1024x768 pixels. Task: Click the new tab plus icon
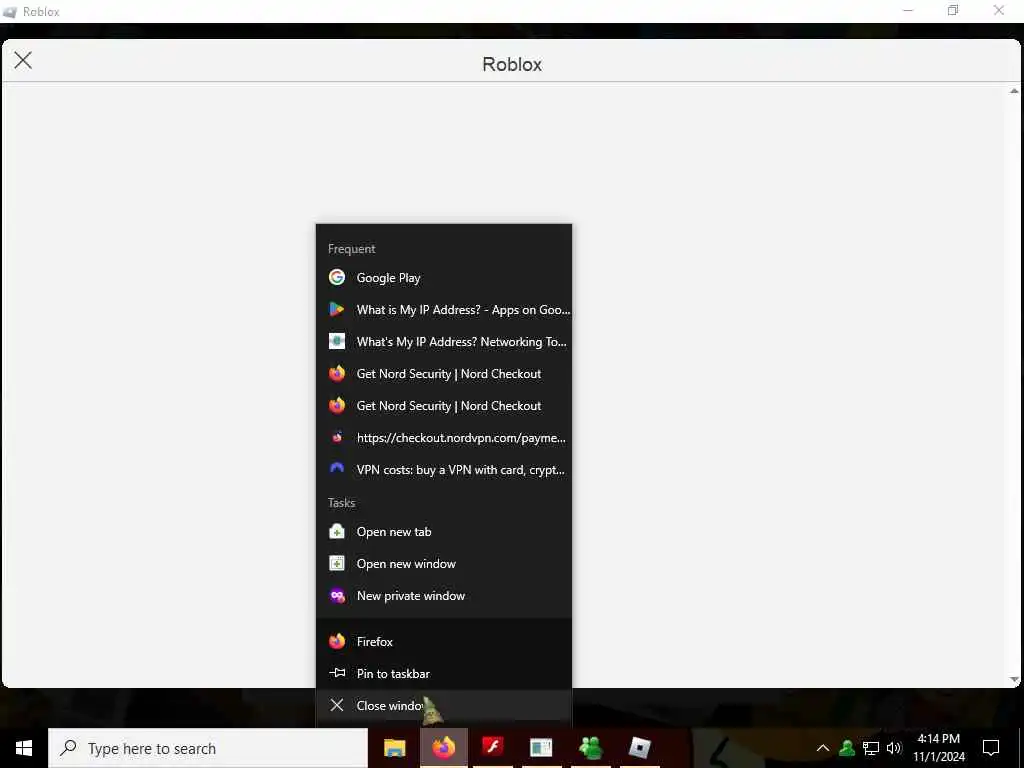pos(337,532)
